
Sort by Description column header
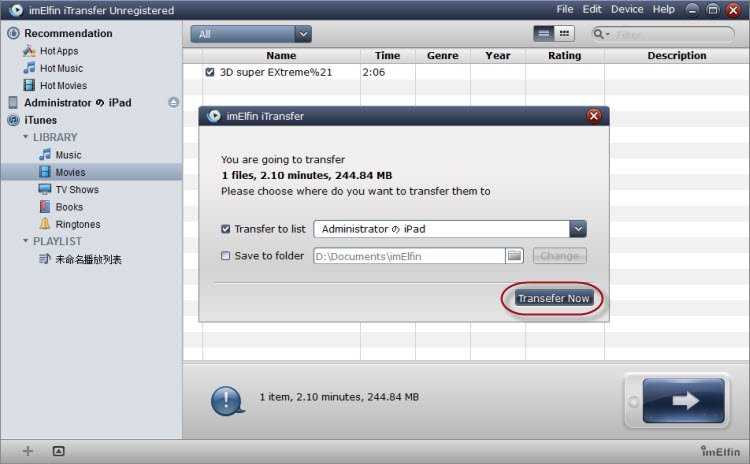coord(676,55)
